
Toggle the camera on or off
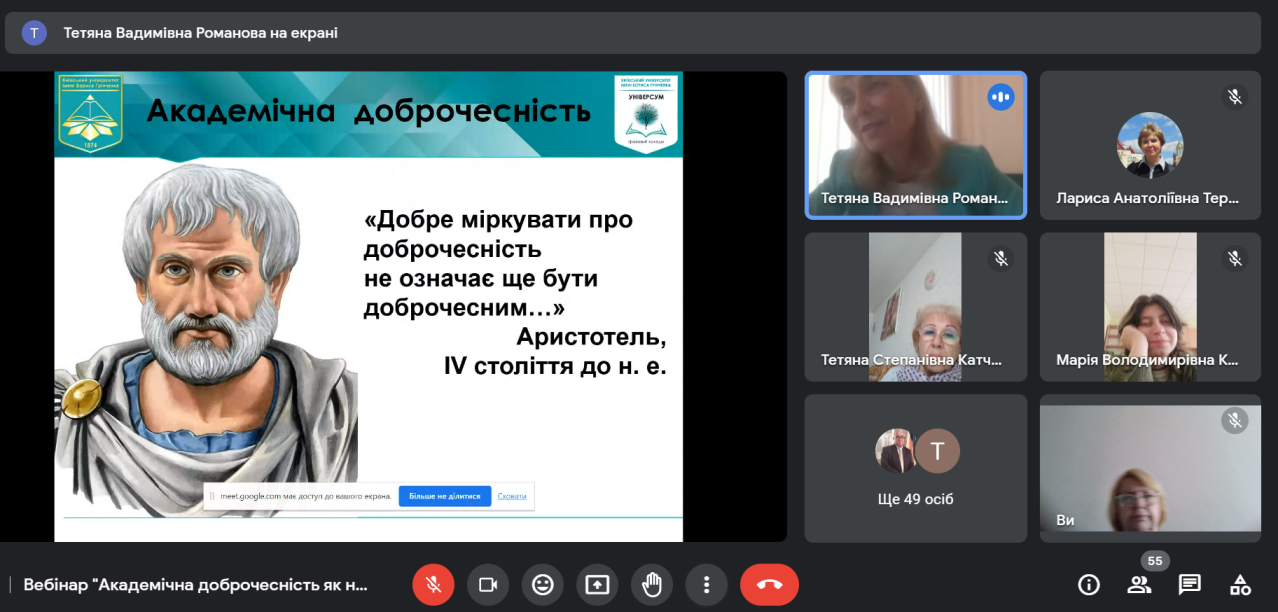488,585
